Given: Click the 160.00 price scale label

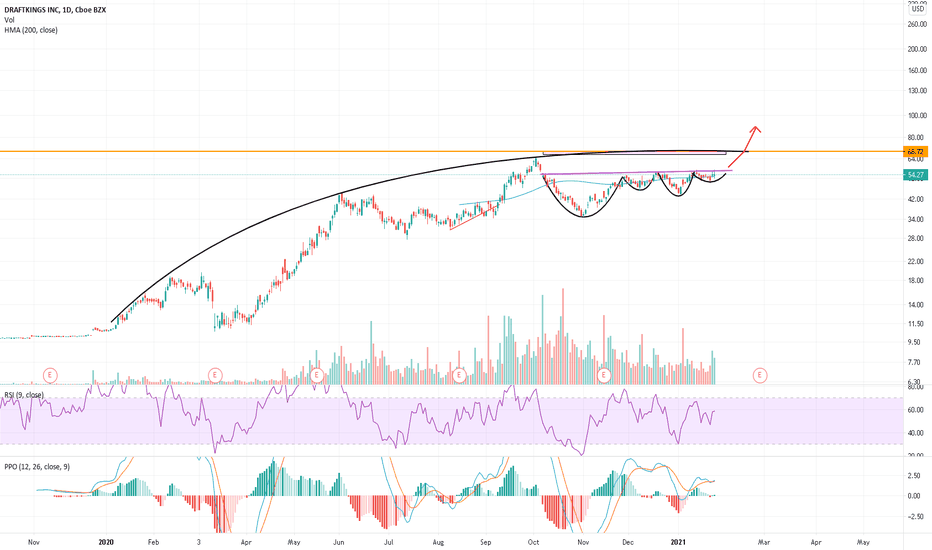Looking at the screenshot, I should click(917, 71).
